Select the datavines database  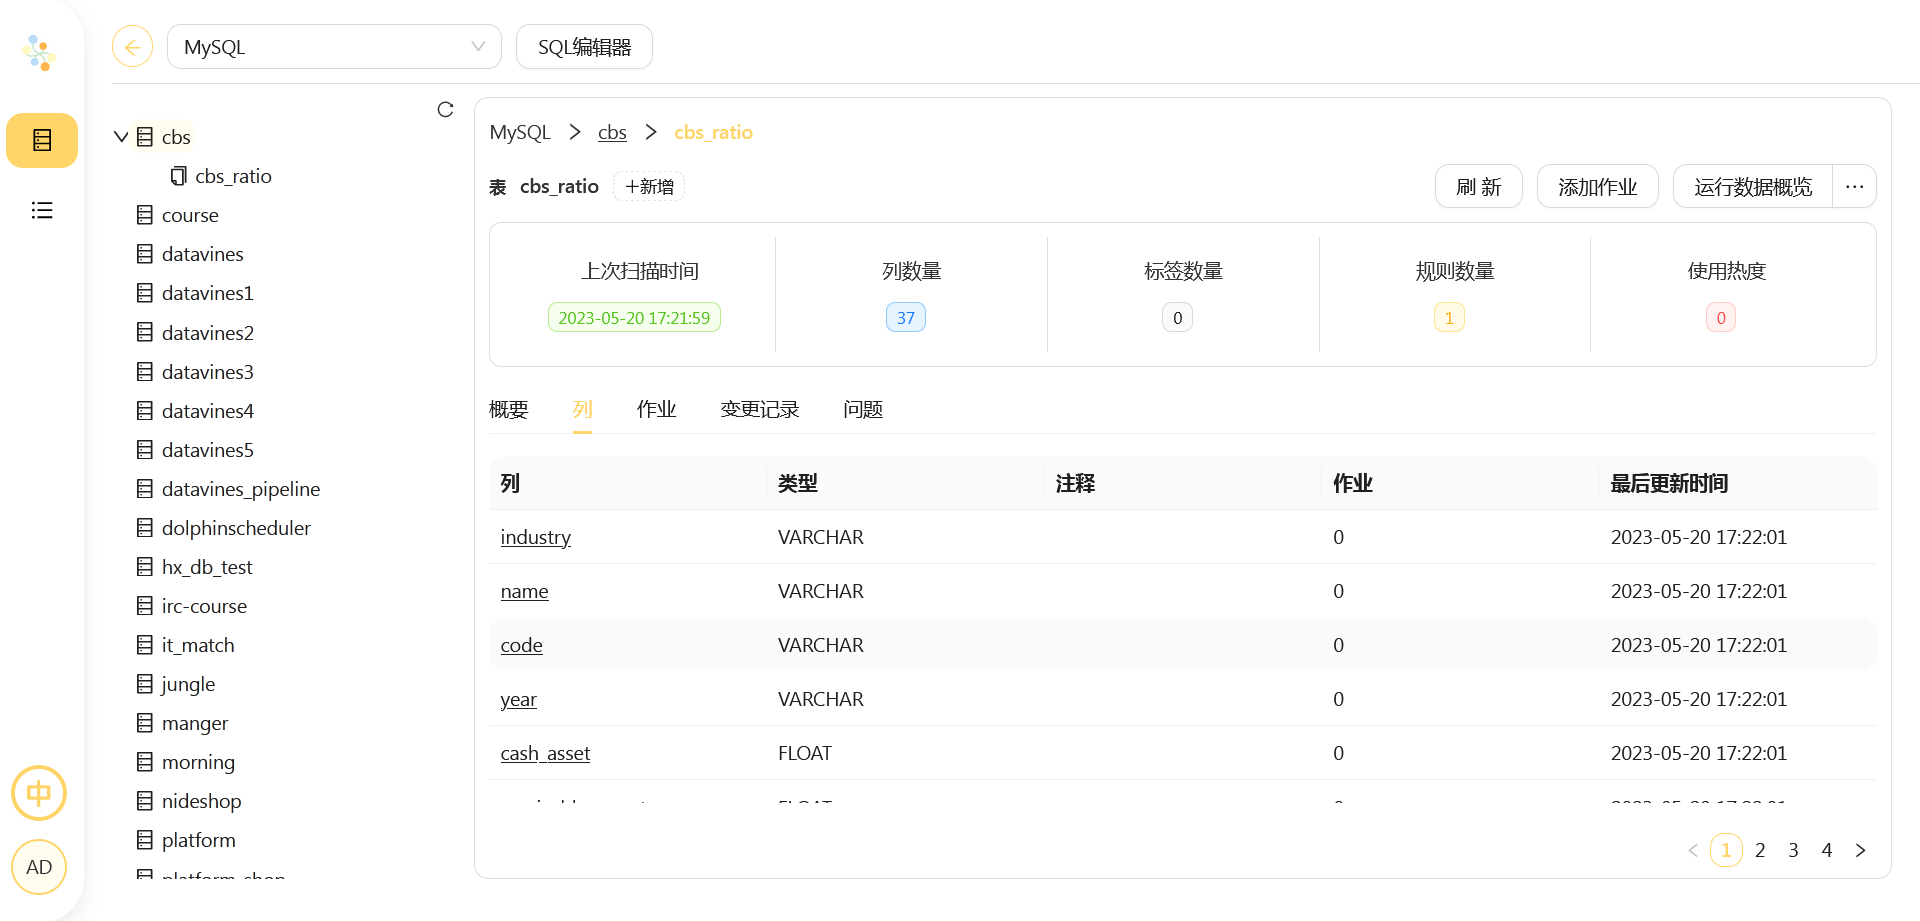pyautogui.click(x=203, y=254)
